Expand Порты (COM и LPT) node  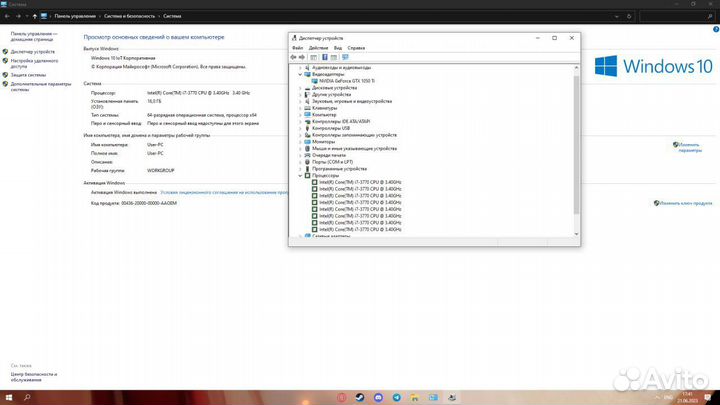tap(300, 162)
